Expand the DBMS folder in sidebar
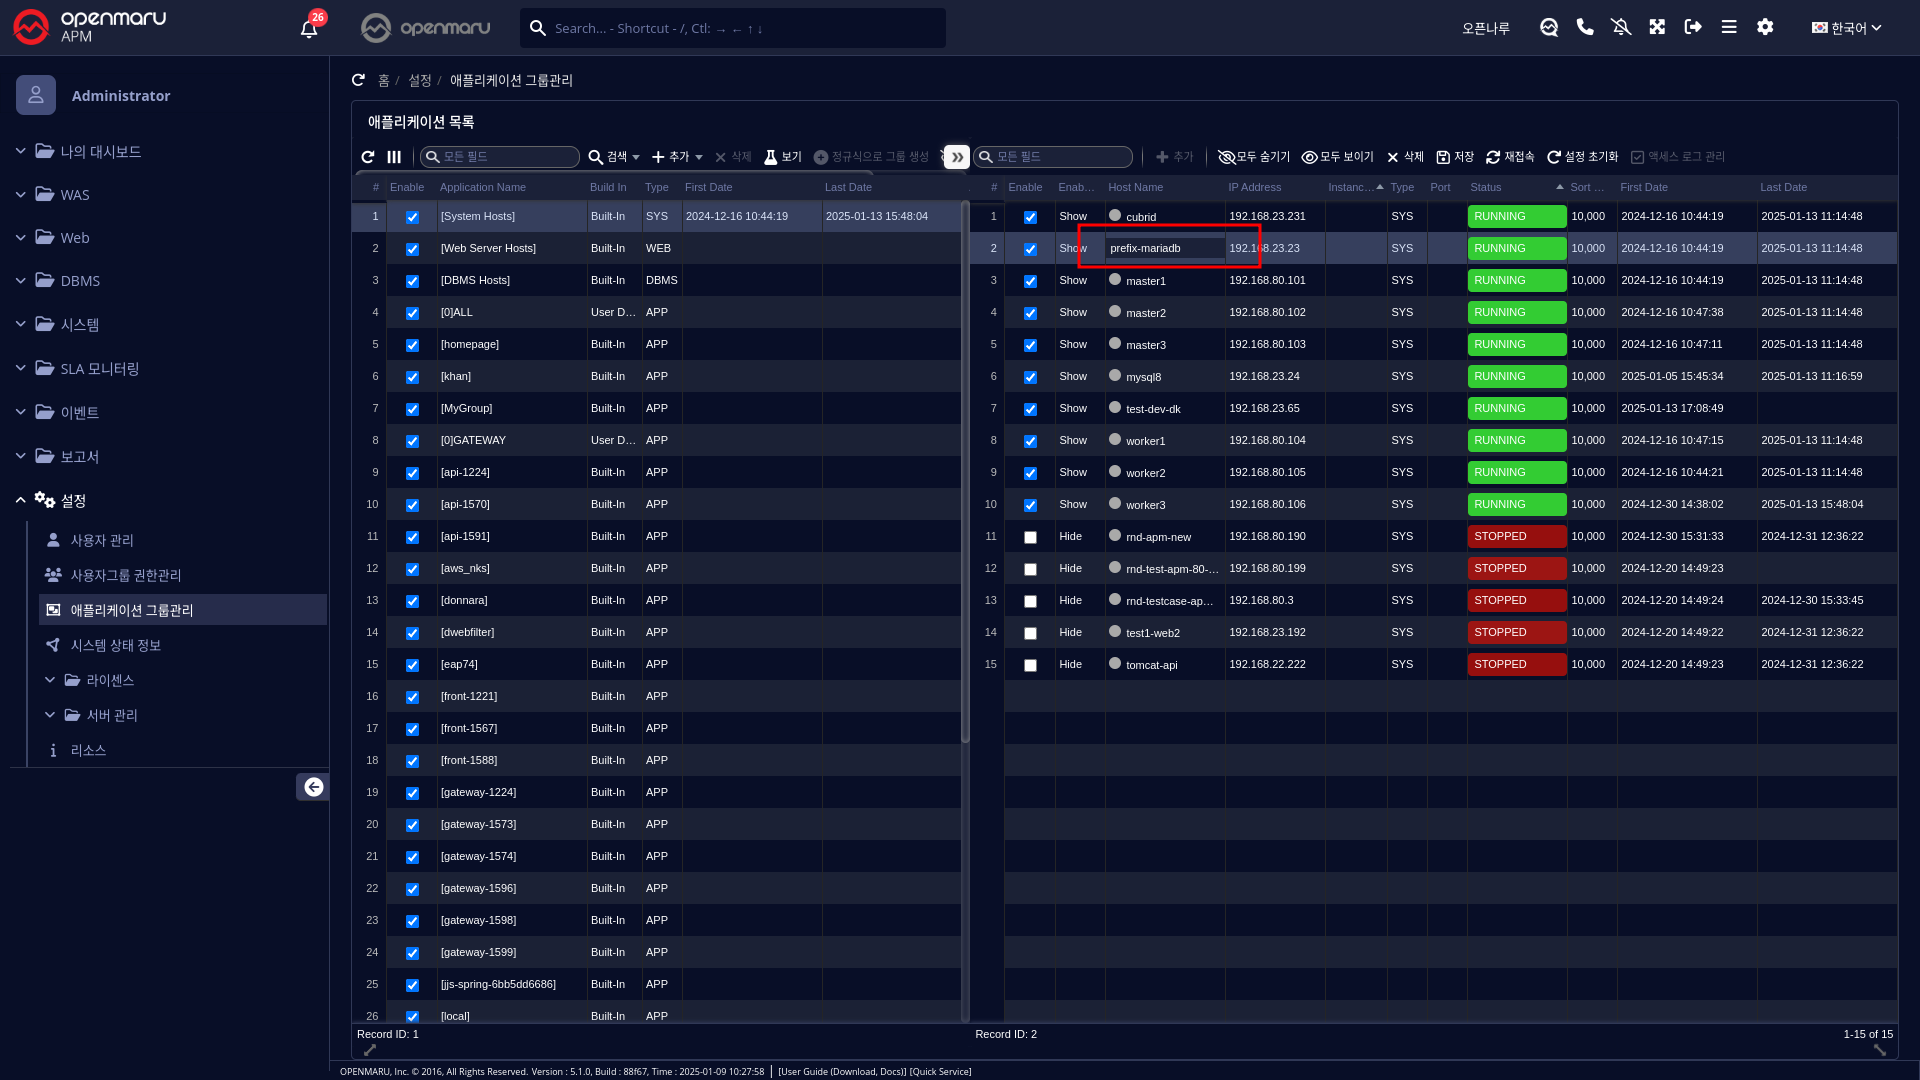Viewport: 1920px width, 1080px height. coord(80,281)
